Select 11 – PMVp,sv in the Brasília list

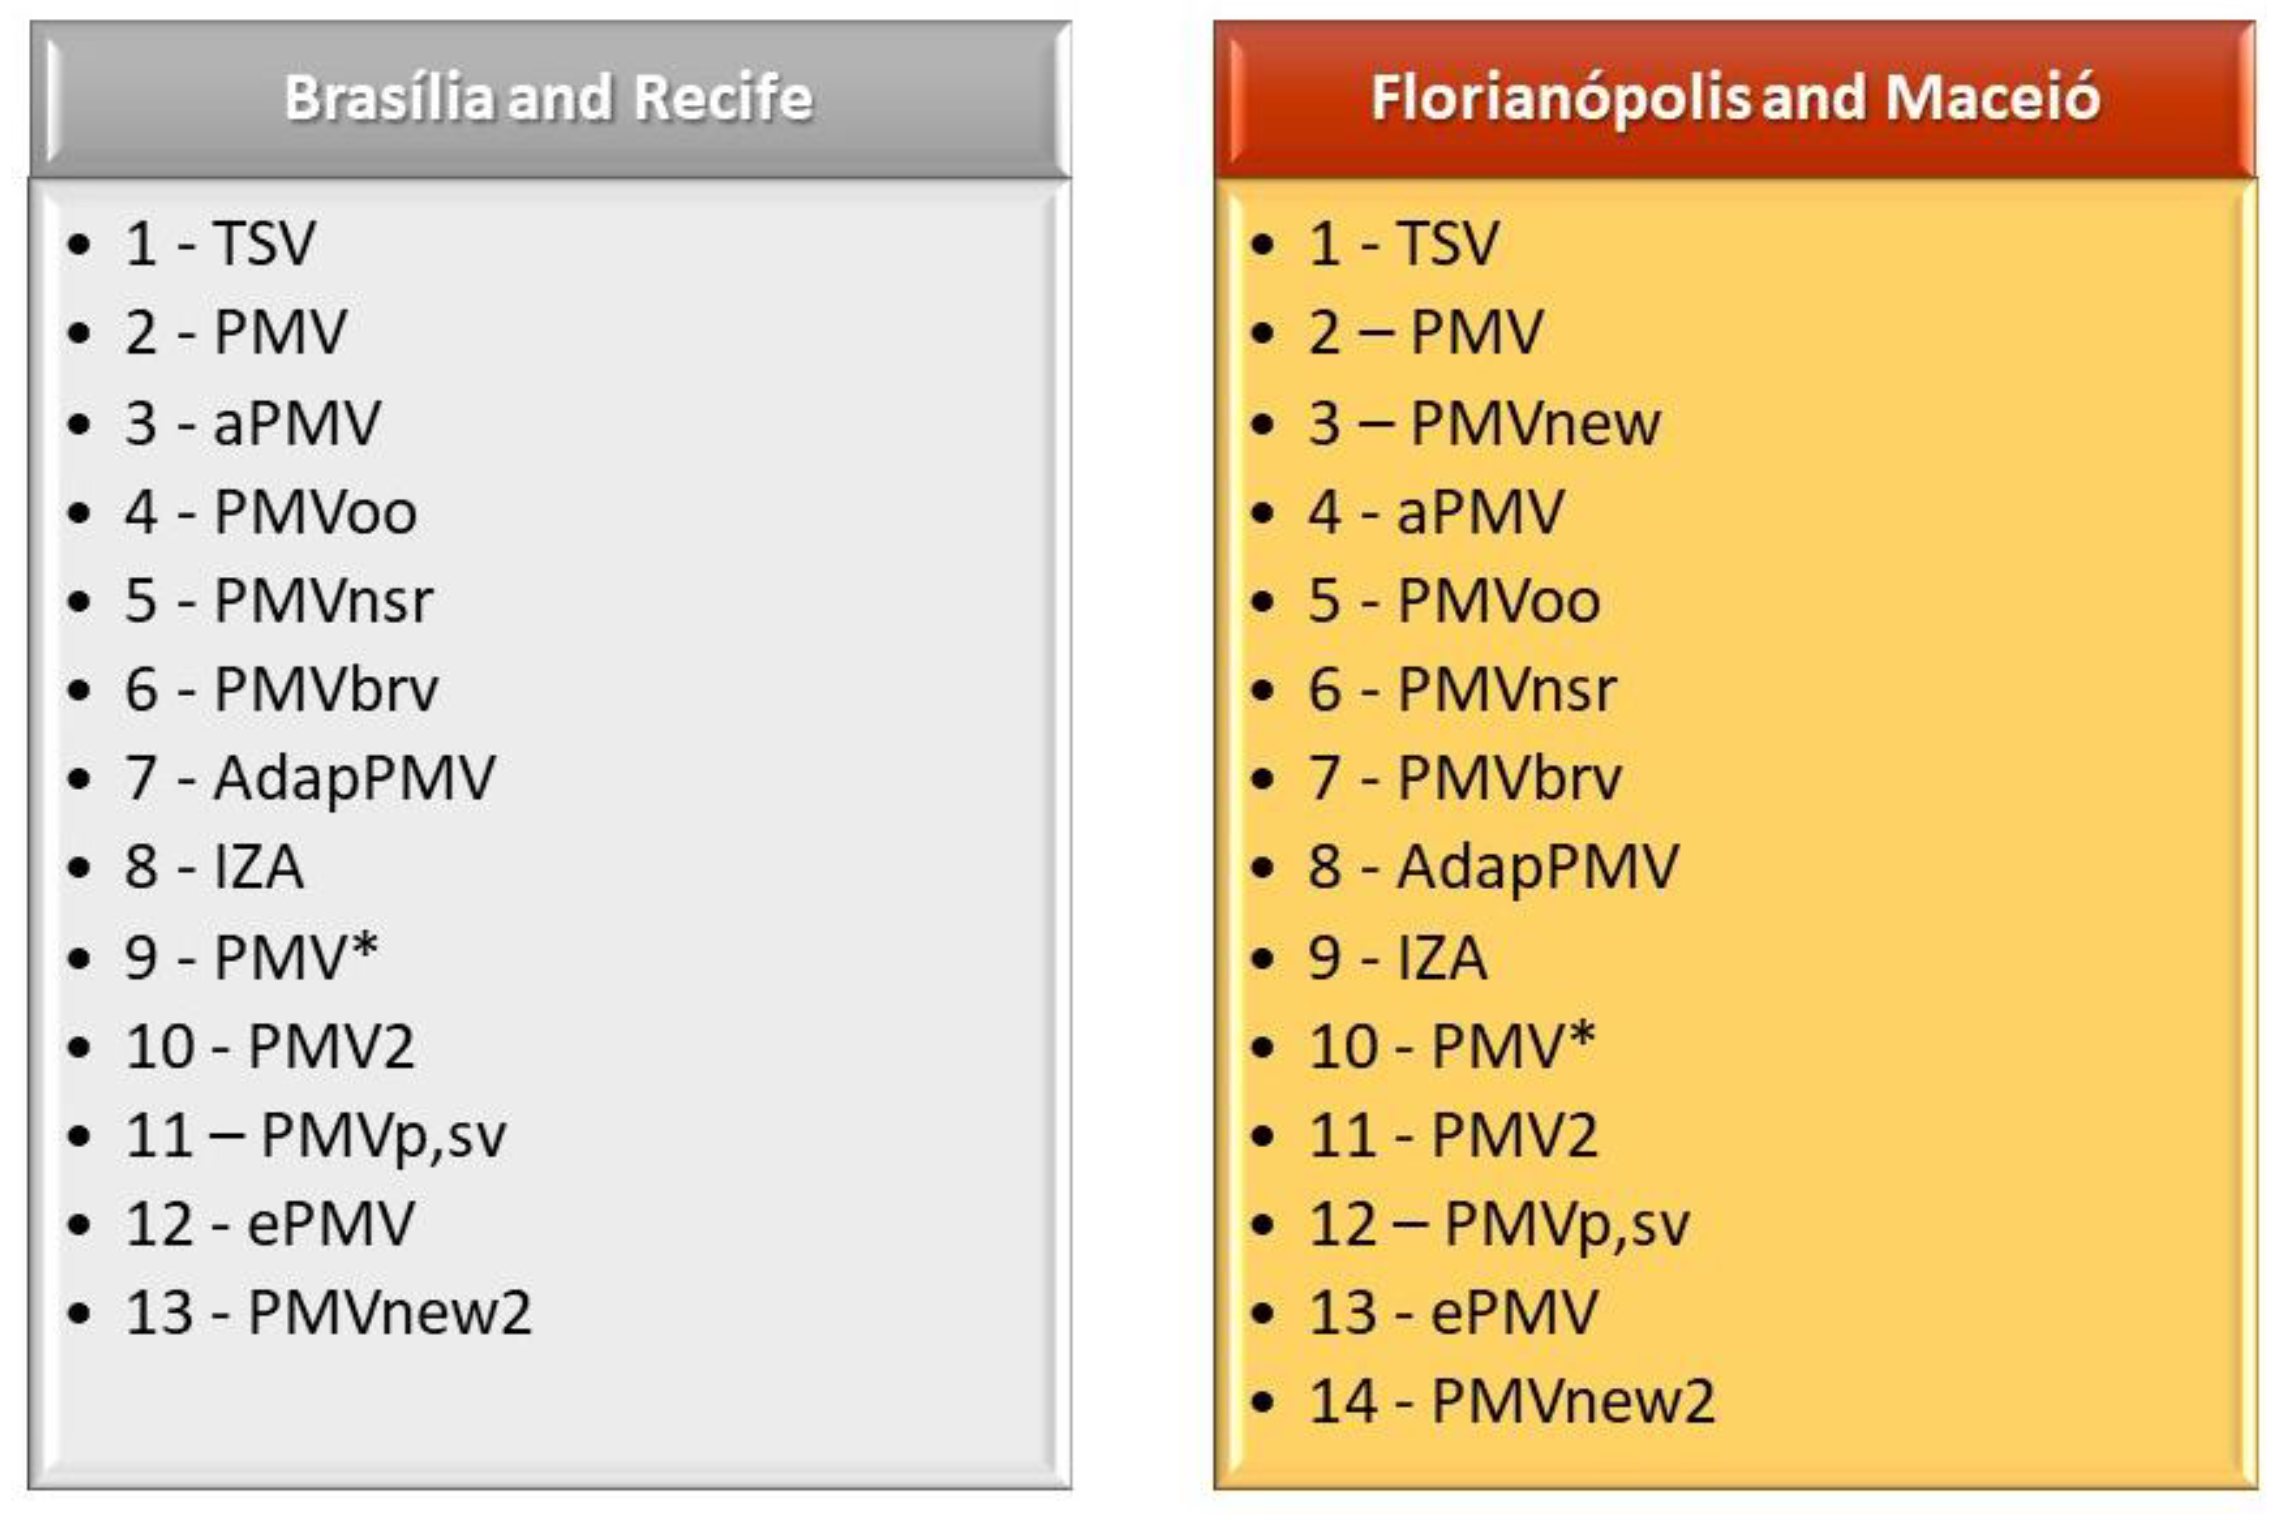click(315, 1135)
